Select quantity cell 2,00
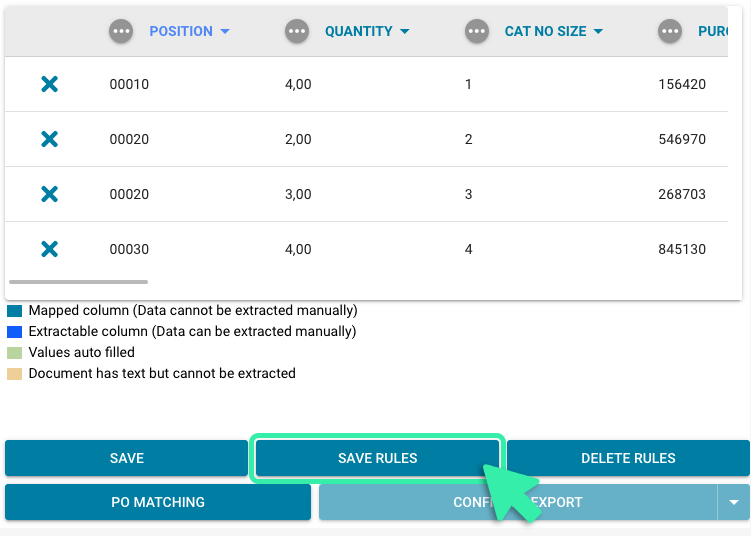Screen dimensions: 751x536 click(x=298, y=139)
